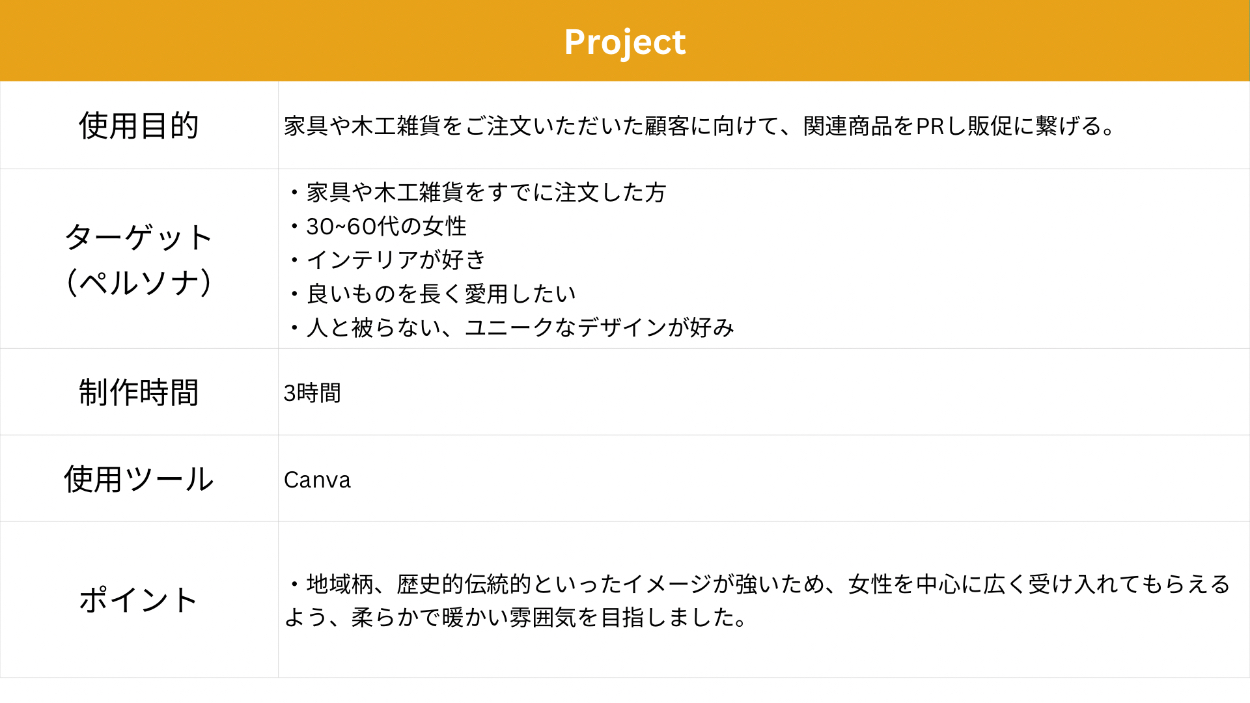The image size is (1250, 703).
Task: Select the 使用ツール row label
Action: coord(139,479)
